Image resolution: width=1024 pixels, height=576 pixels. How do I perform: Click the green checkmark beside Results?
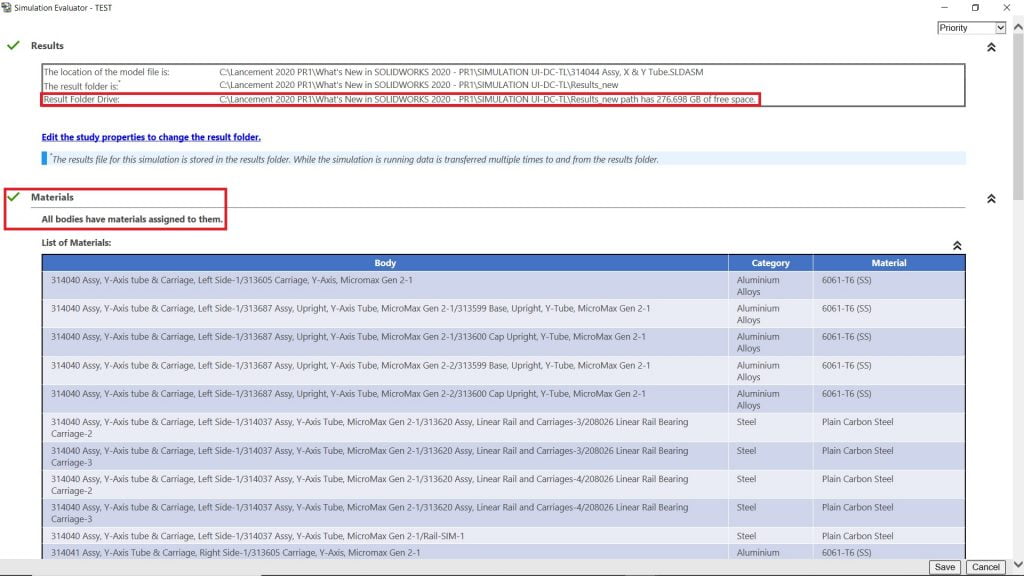(13, 45)
